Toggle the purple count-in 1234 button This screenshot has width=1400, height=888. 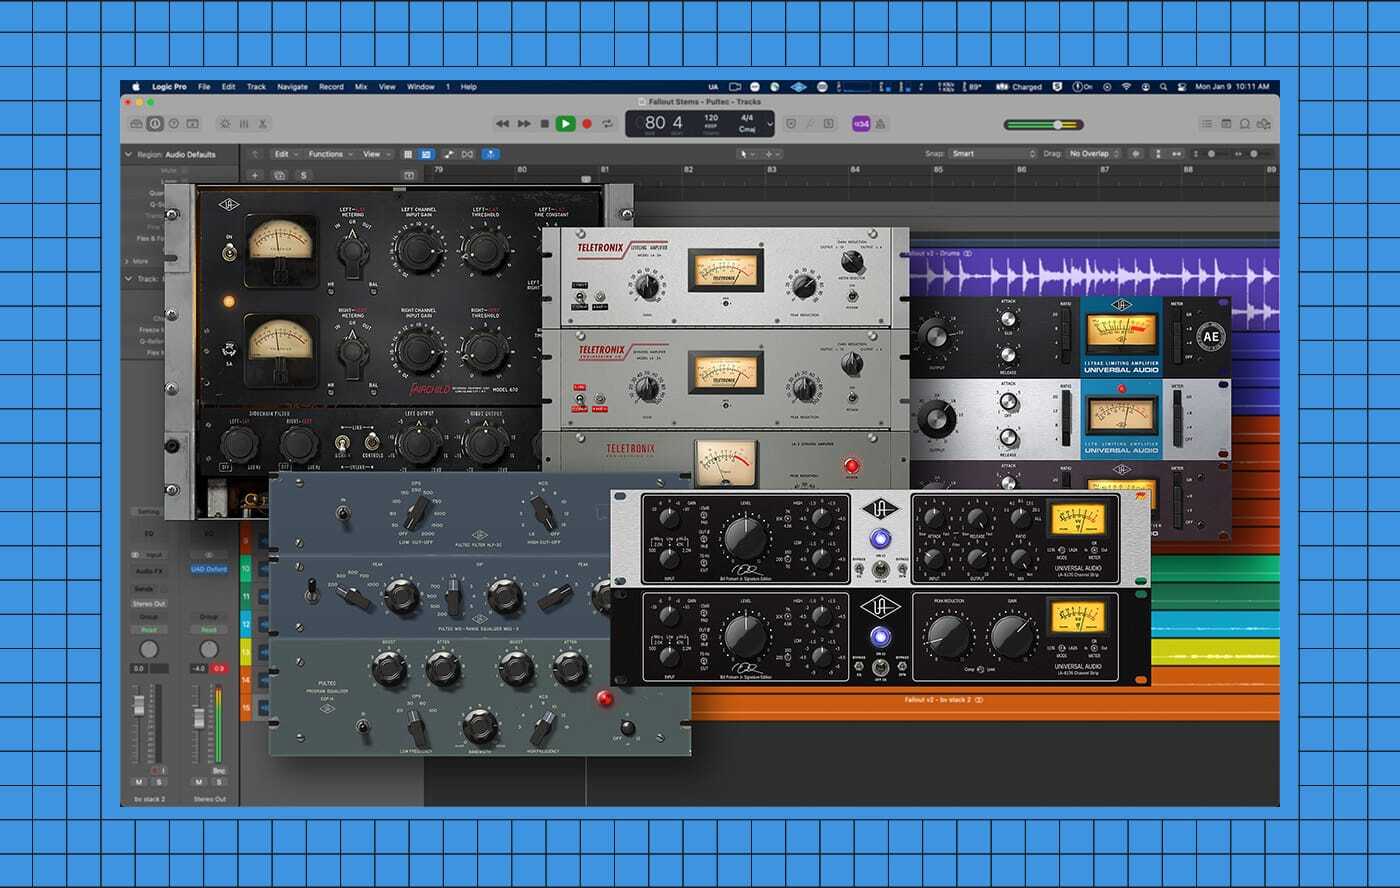(861, 124)
